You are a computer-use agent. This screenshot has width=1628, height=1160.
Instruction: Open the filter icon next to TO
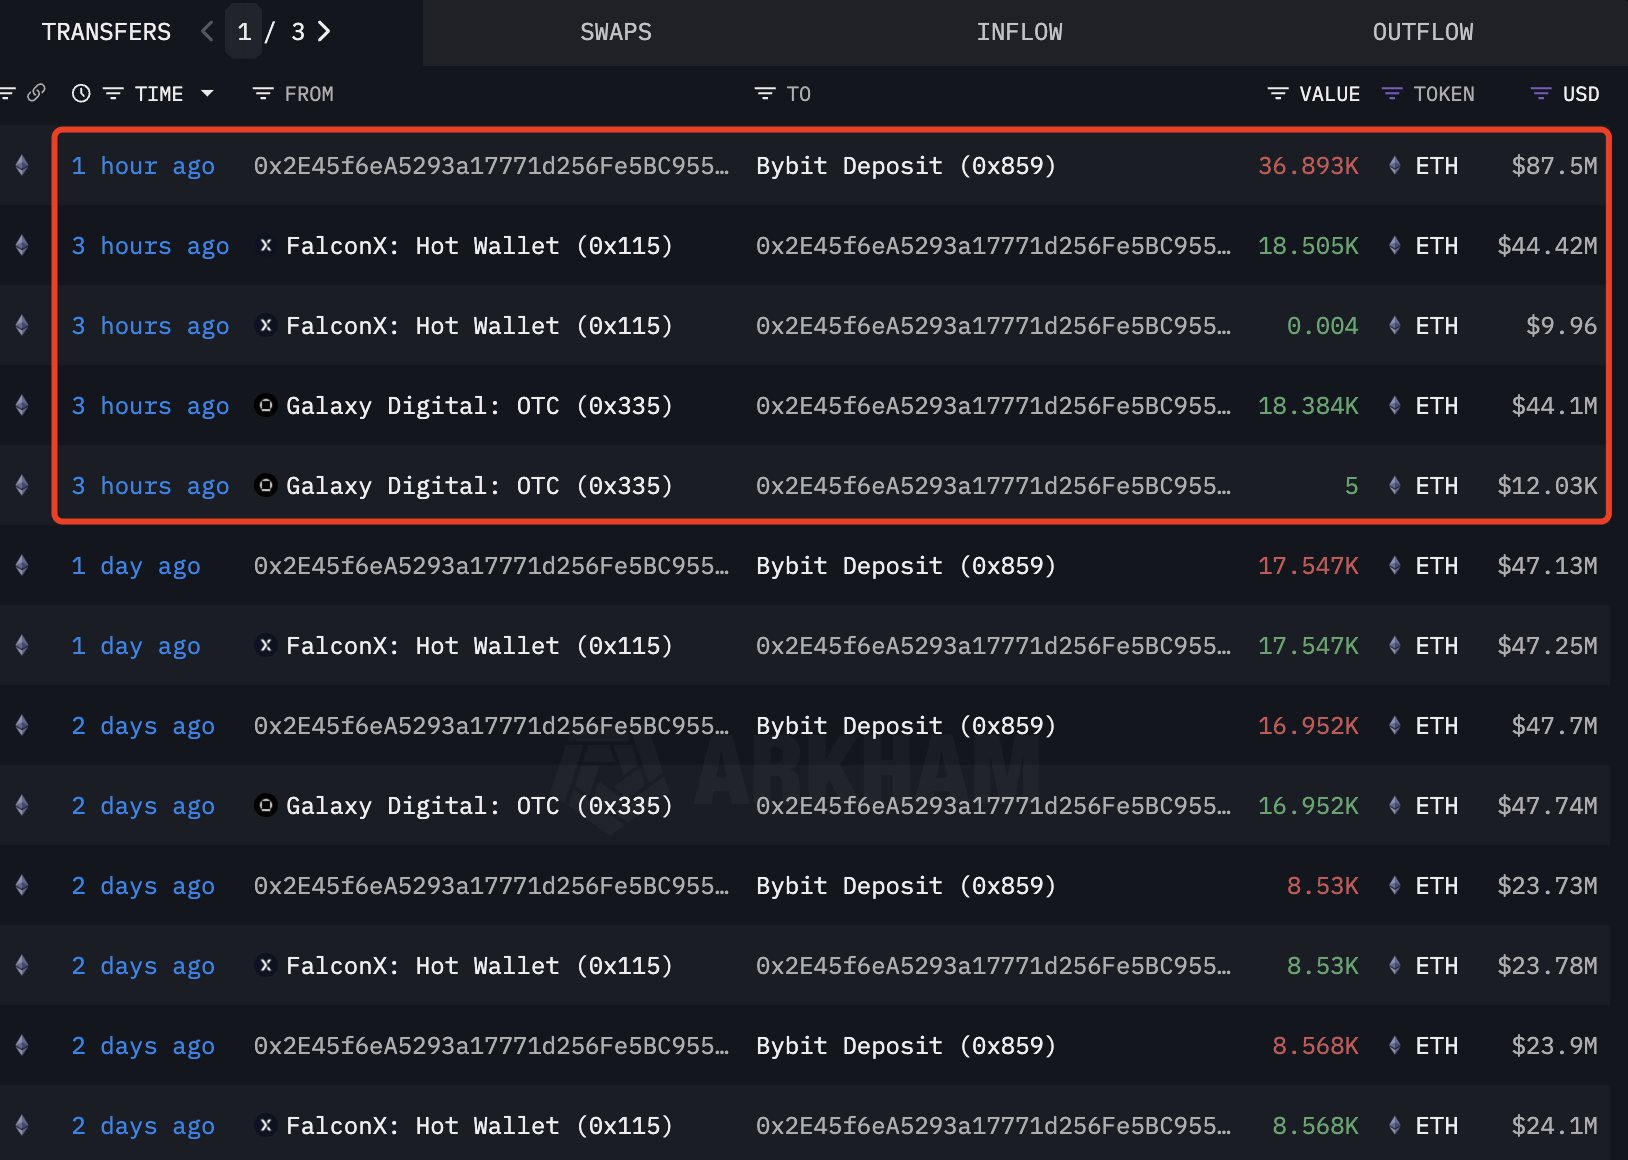(x=765, y=93)
